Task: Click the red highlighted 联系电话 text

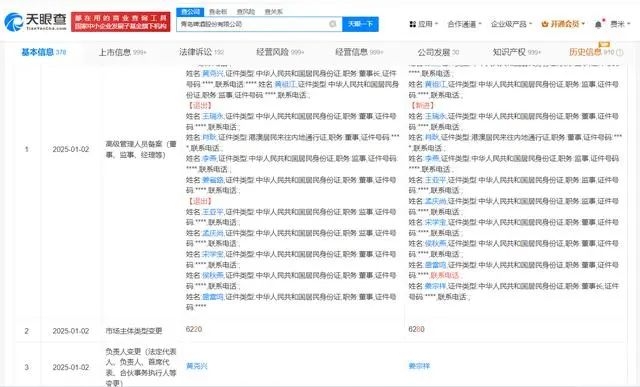Action: [x=444, y=275]
